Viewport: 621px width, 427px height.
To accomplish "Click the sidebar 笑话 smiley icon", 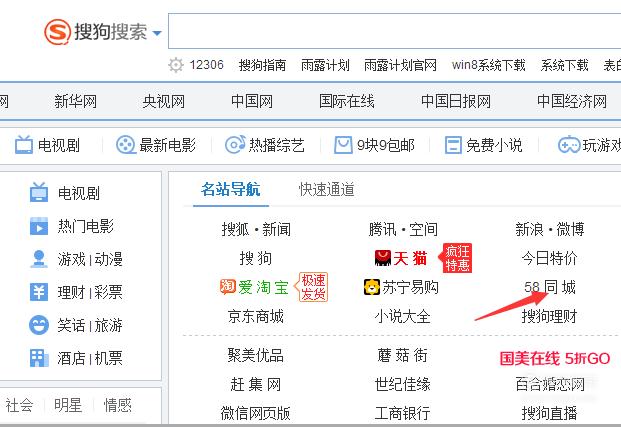I will (x=39, y=325).
